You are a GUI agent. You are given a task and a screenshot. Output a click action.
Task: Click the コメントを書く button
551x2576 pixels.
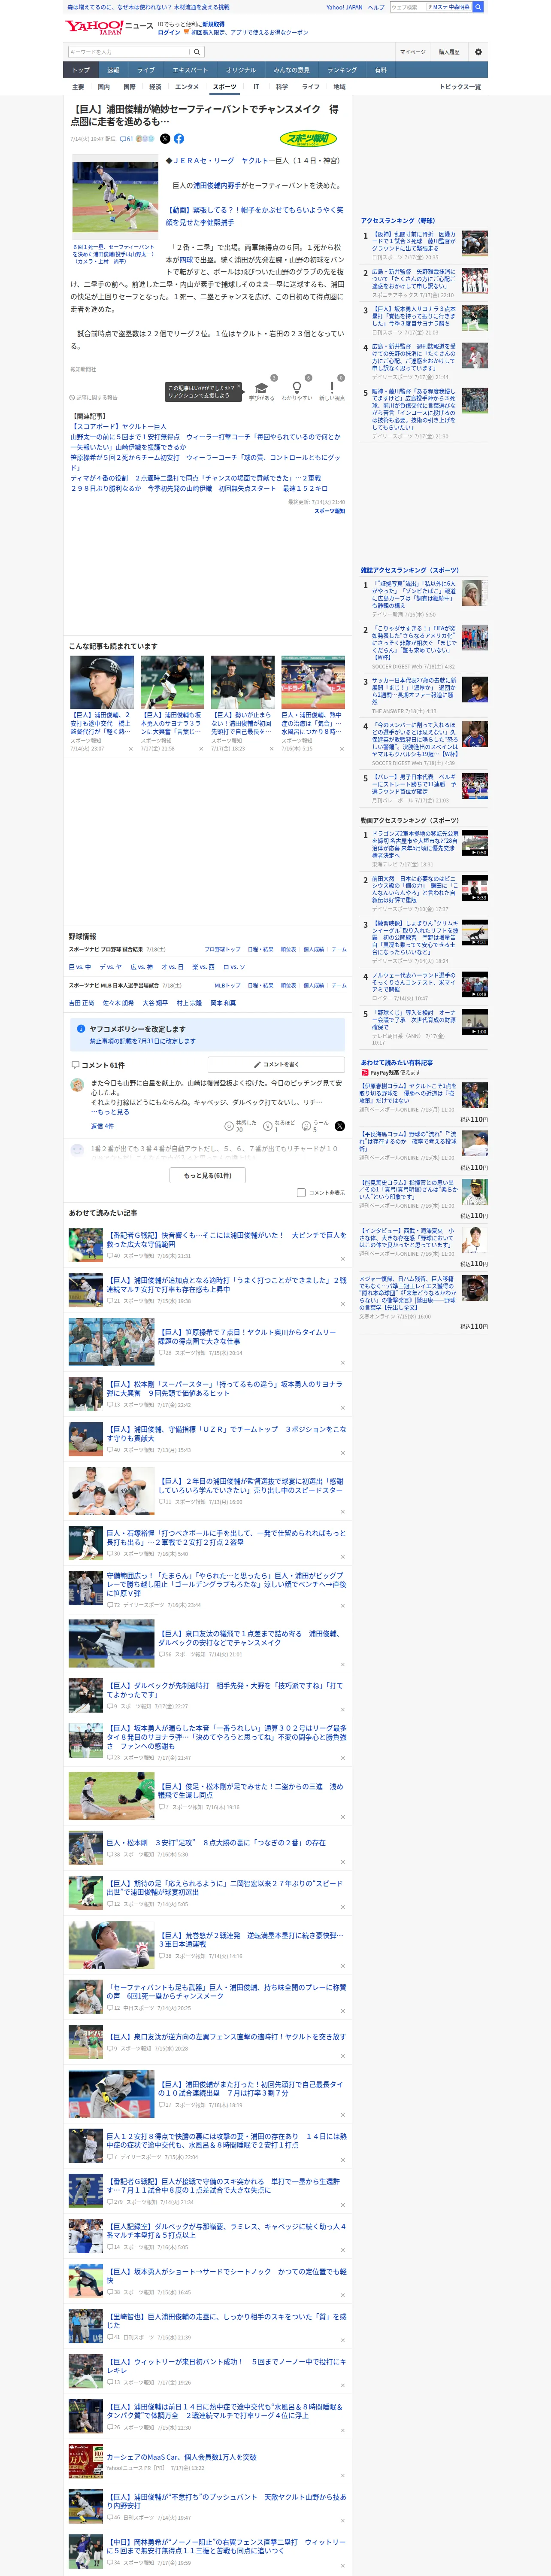(x=276, y=1065)
